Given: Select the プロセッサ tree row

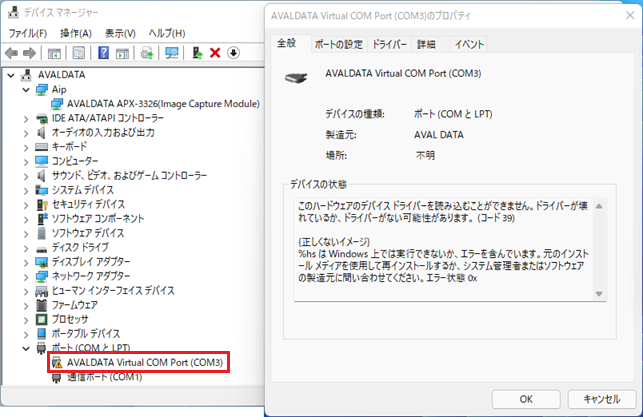Looking at the screenshot, I should [70, 319].
